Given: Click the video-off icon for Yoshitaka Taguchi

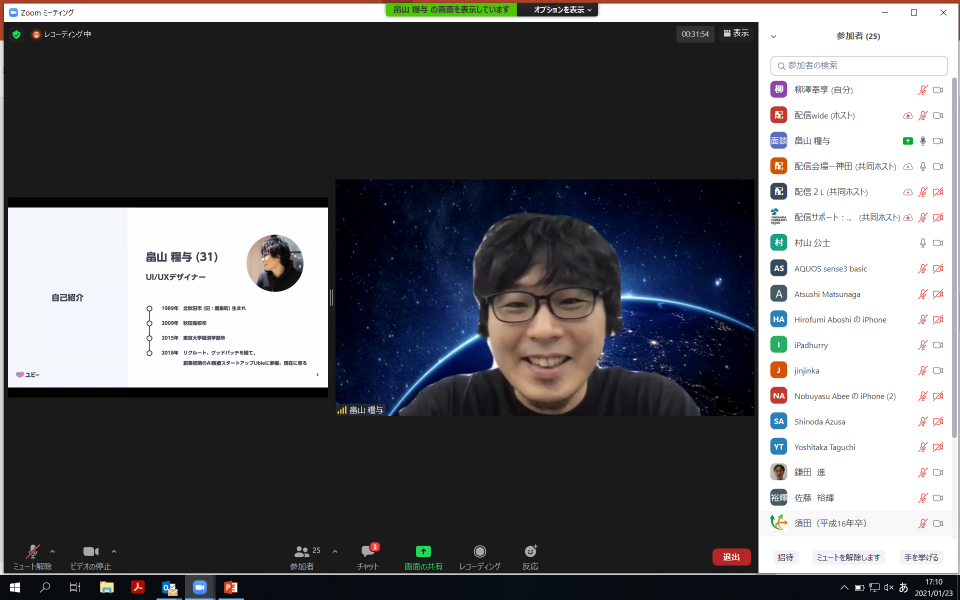Looking at the screenshot, I should pos(938,447).
